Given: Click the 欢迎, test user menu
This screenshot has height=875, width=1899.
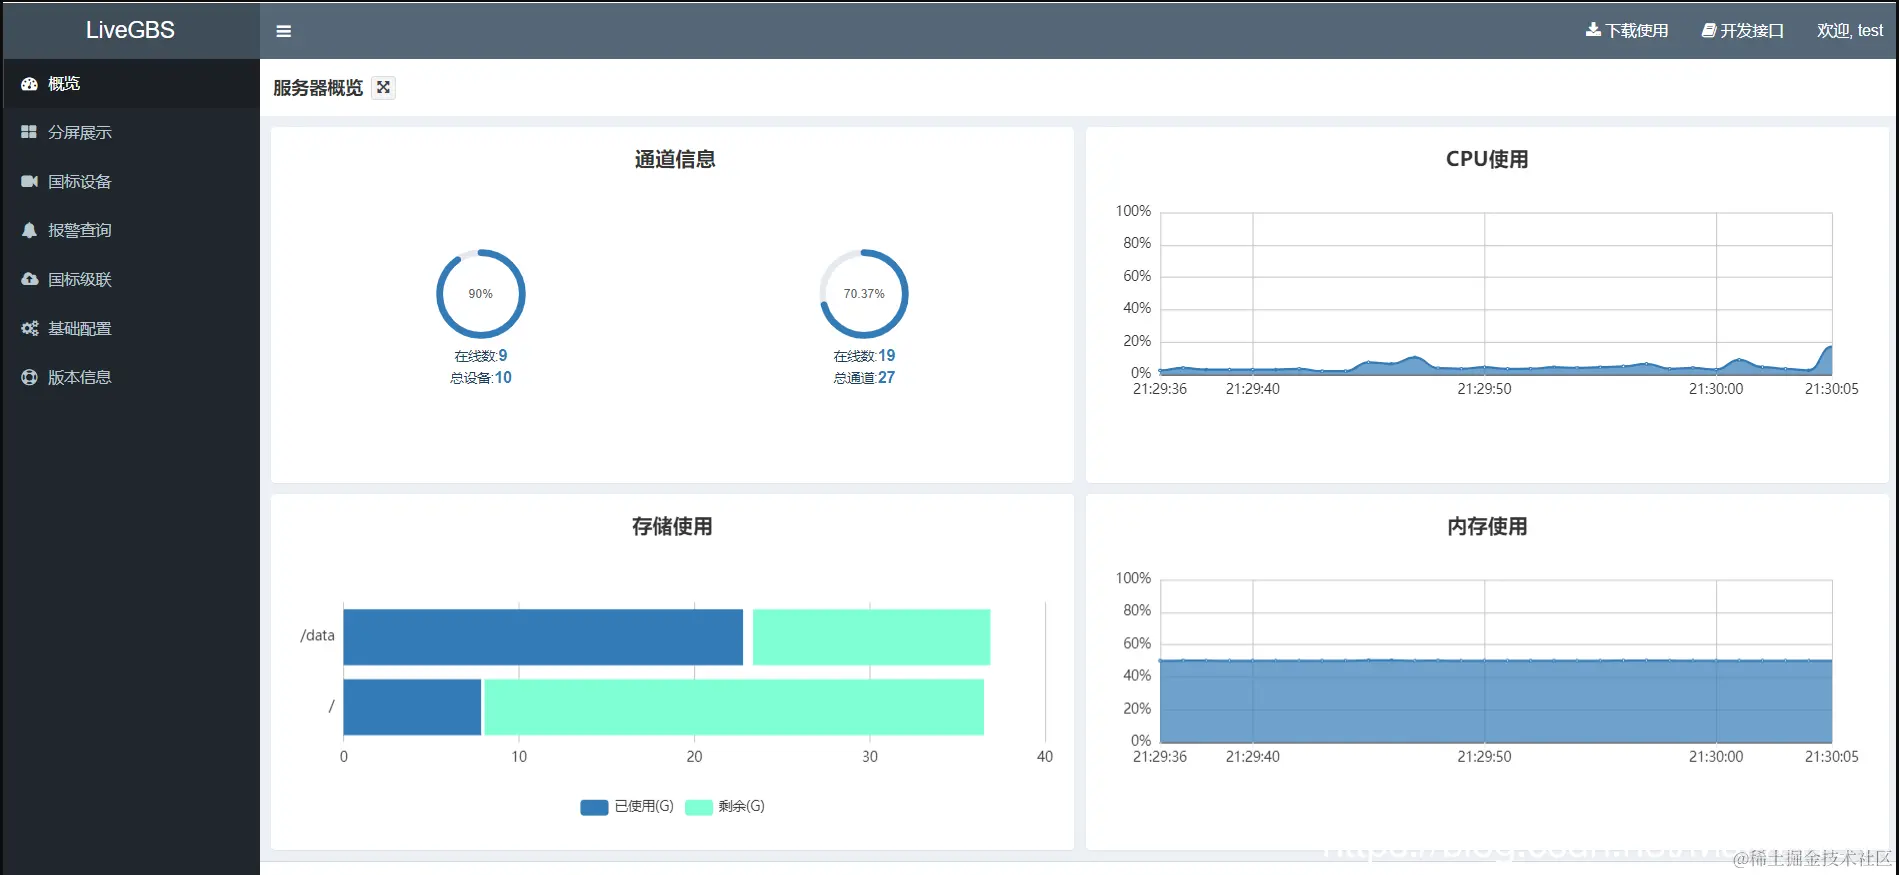Looking at the screenshot, I should point(1850,31).
